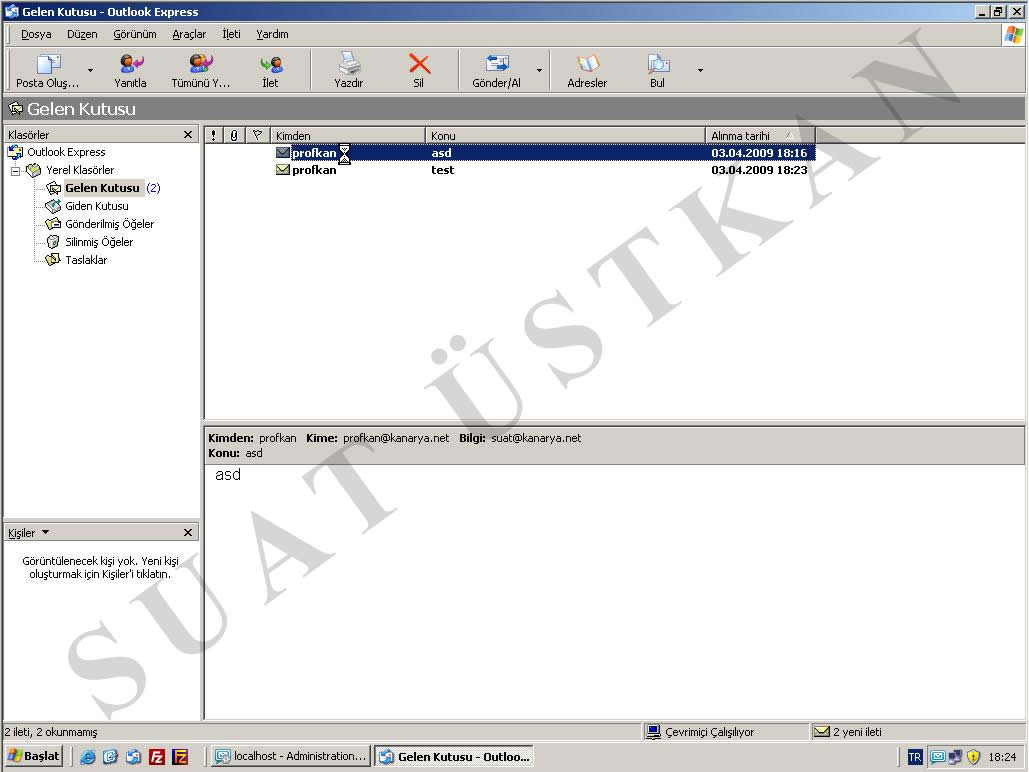The width and height of the screenshot is (1029, 772).
Task: Click the security shield tray icon
Action: tap(973, 757)
